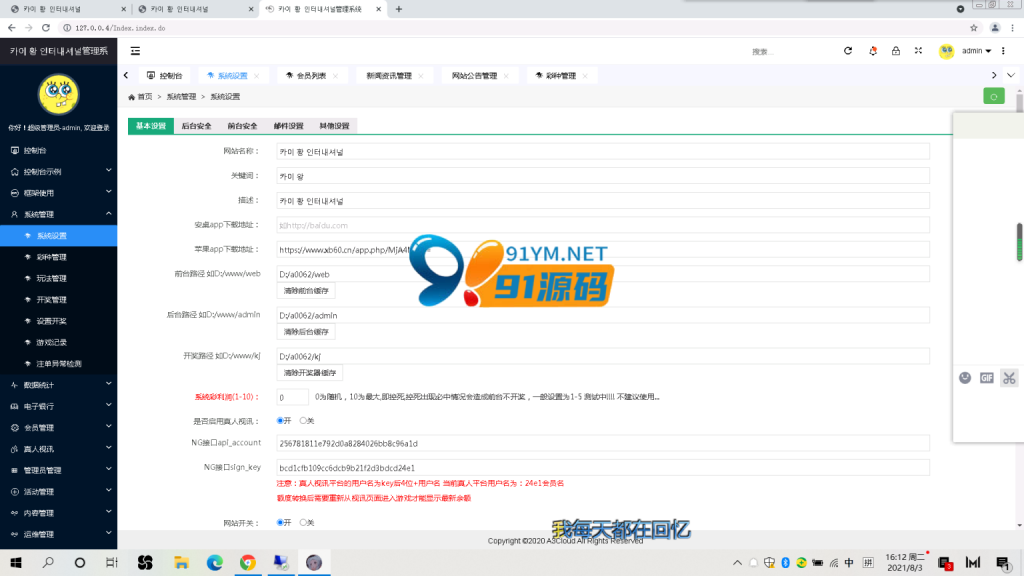Viewport: 1024px width, 576px height.
Task: Expand the 会员管理 sidebar menu
Action: (59, 428)
